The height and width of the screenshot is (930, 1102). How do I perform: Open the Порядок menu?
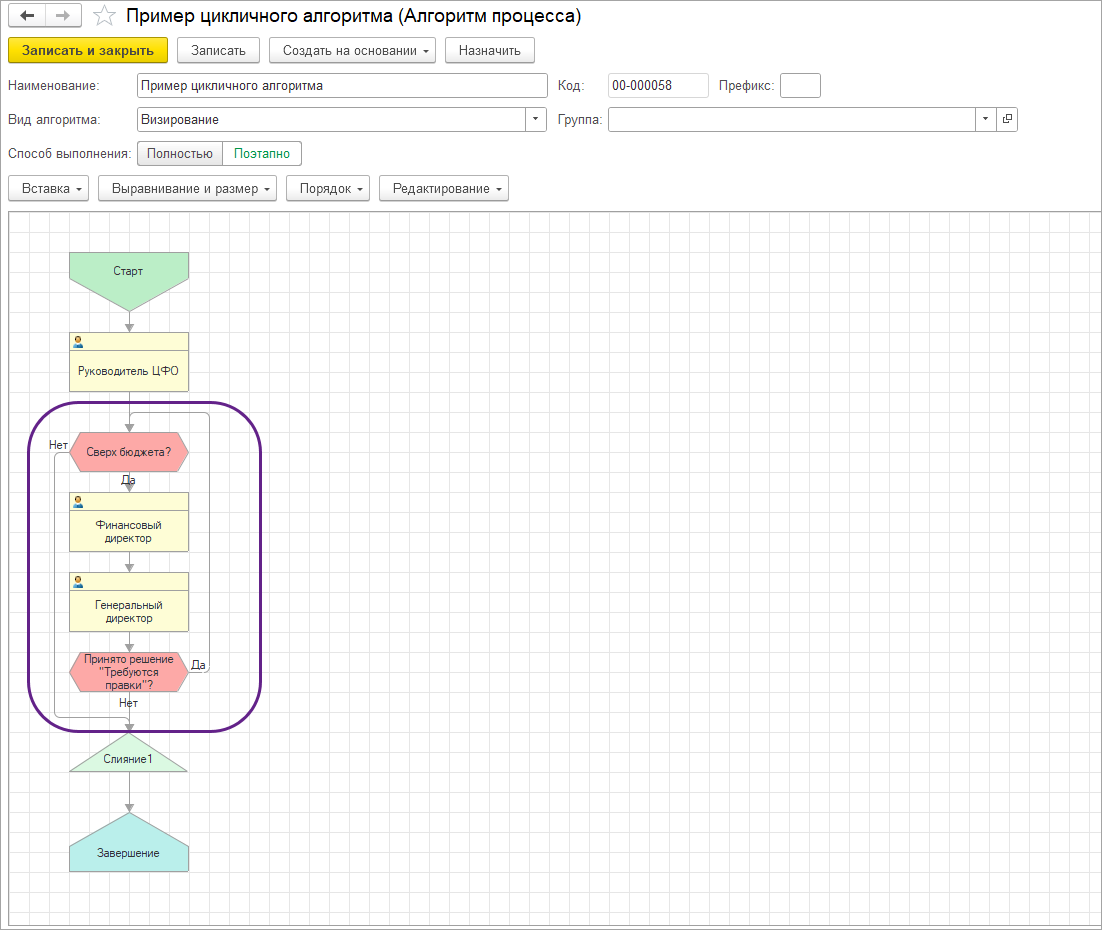pyautogui.click(x=328, y=188)
